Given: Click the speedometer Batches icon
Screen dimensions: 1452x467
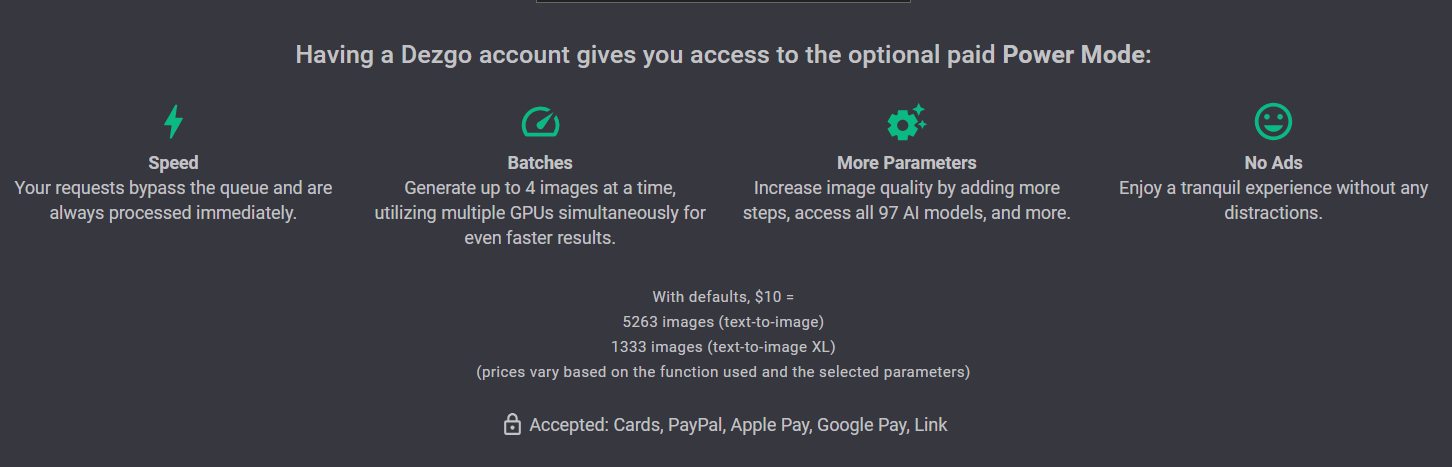Looking at the screenshot, I should [540, 122].
